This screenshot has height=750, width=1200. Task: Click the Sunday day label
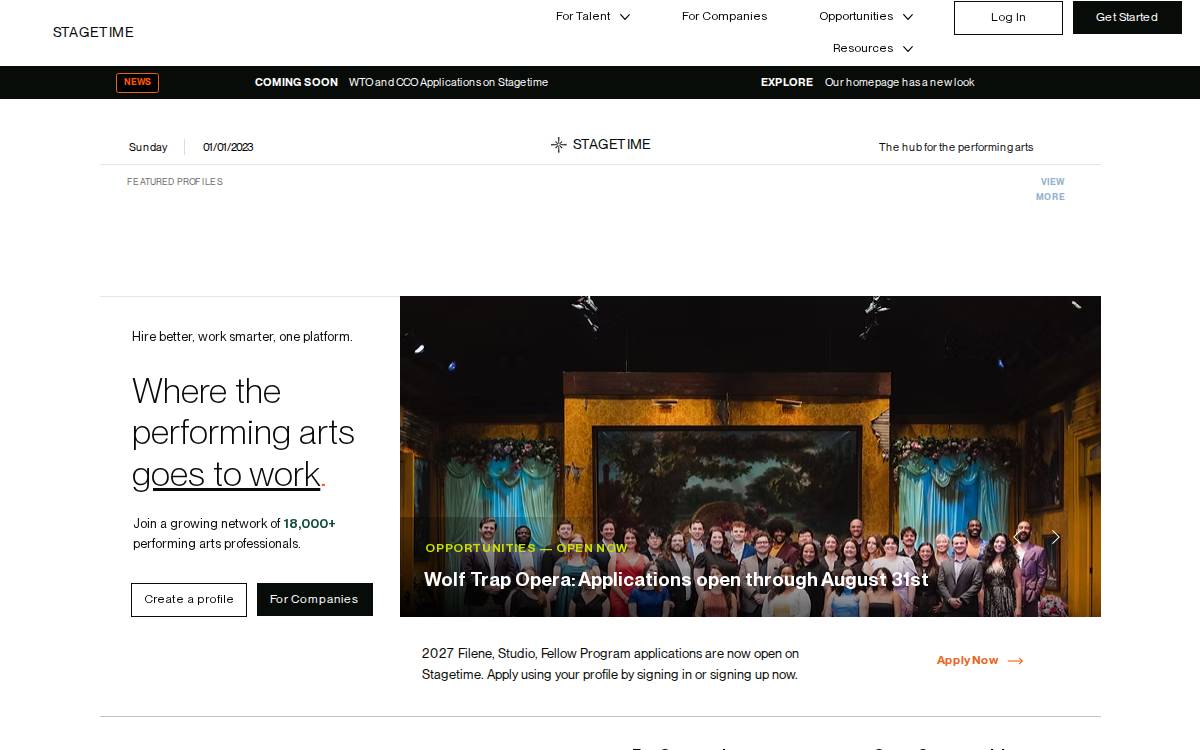(148, 147)
